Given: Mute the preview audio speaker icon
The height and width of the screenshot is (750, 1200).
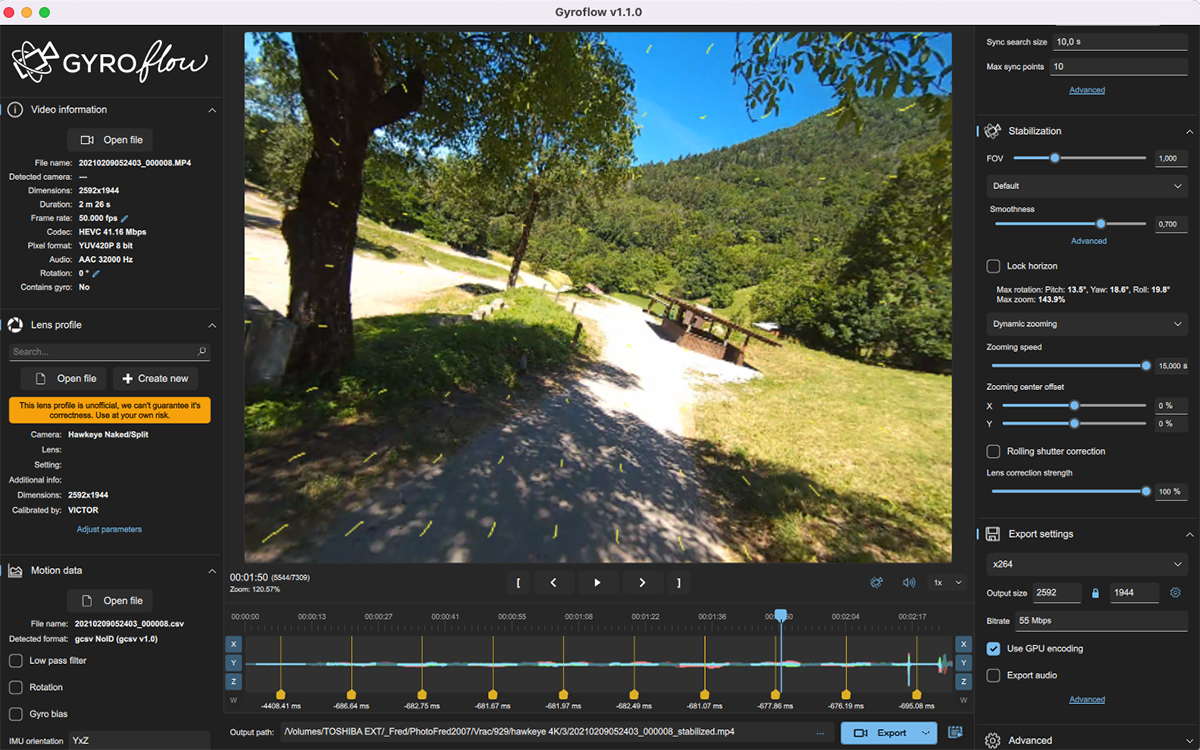Looking at the screenshot, I should tap(909, 582).
